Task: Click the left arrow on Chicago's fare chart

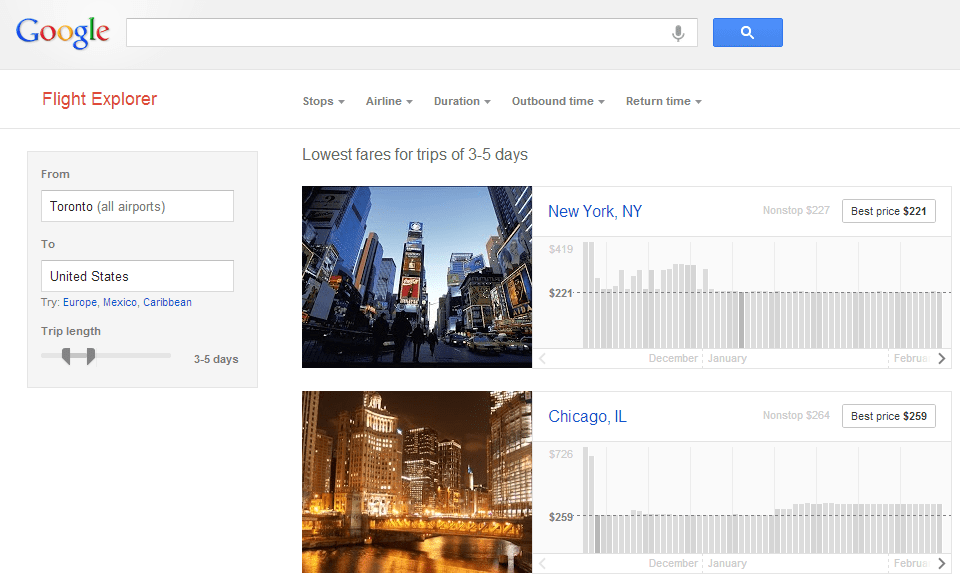Action: 541,562
